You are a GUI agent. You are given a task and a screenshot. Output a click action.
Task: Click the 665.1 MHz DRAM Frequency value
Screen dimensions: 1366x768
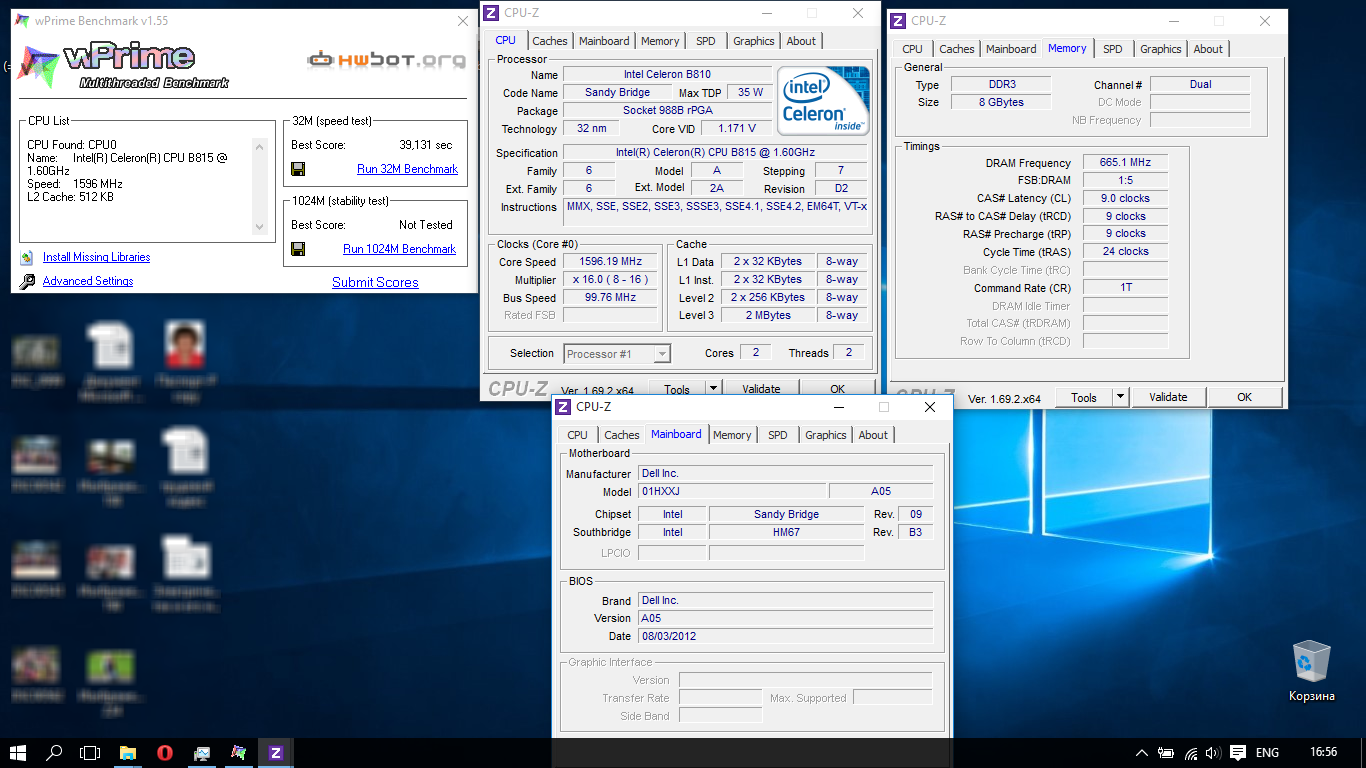pos(1125,163)
